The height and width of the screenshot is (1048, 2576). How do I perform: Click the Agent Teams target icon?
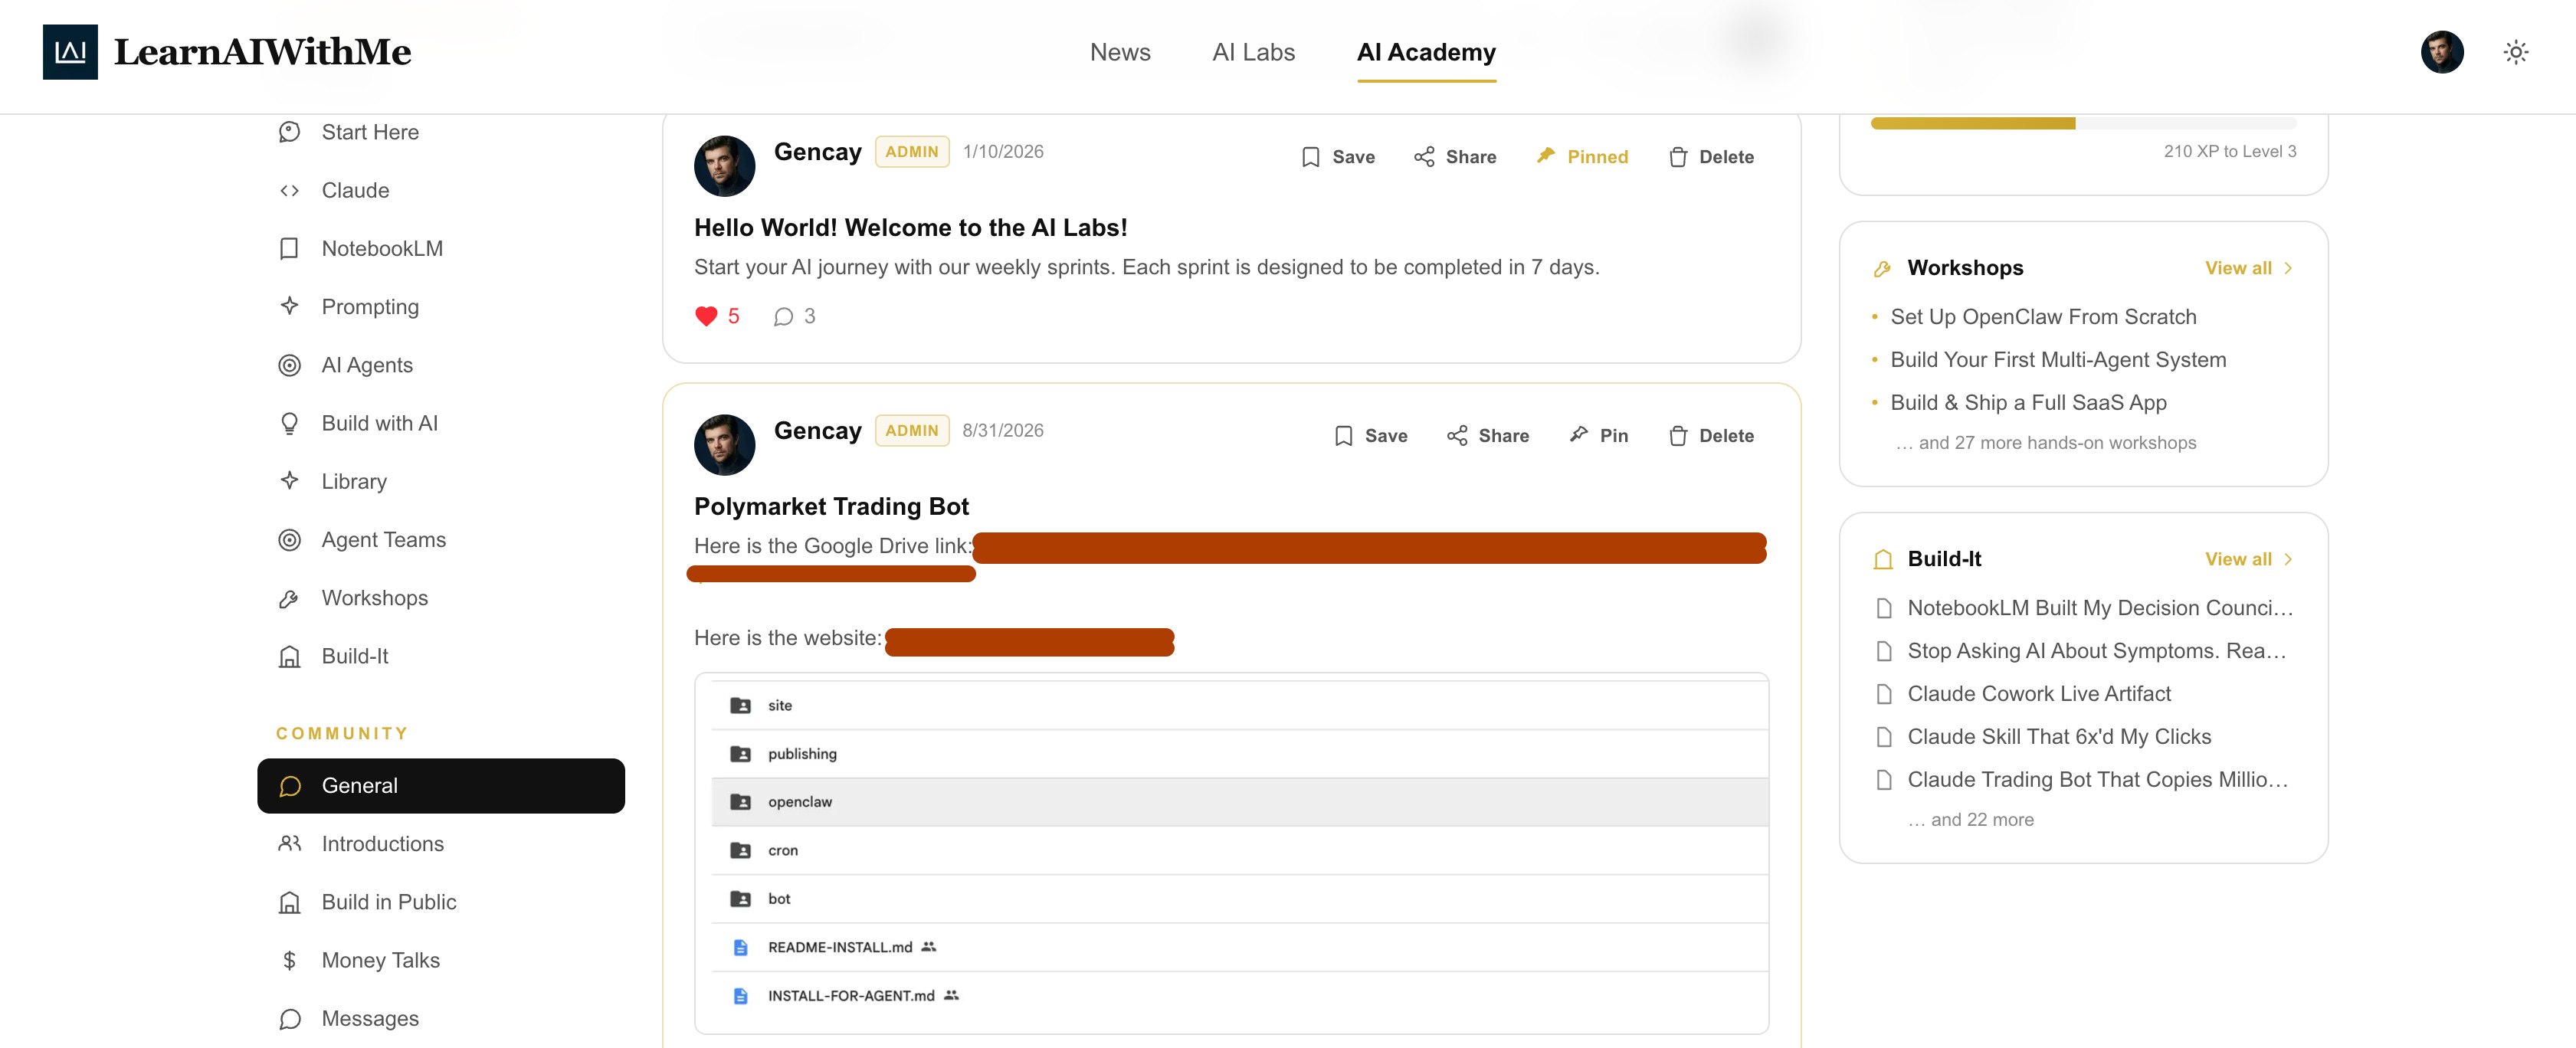click(289, 539)
